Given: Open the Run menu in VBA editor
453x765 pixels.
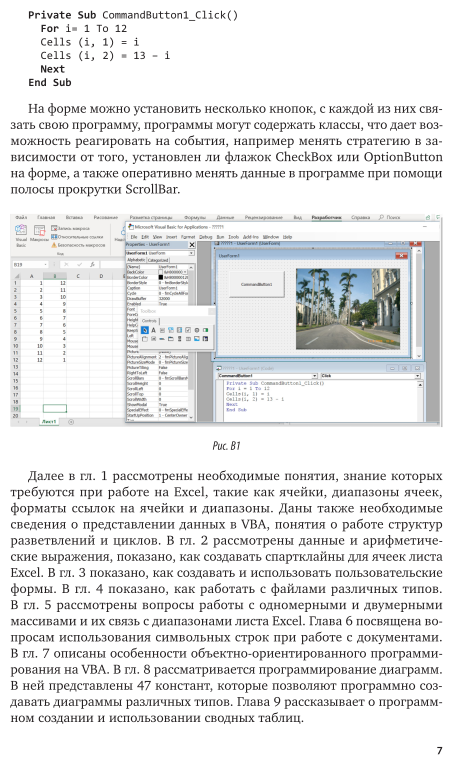Looking at the screenshot, I should pyautogui.click(x=220, y=237).
